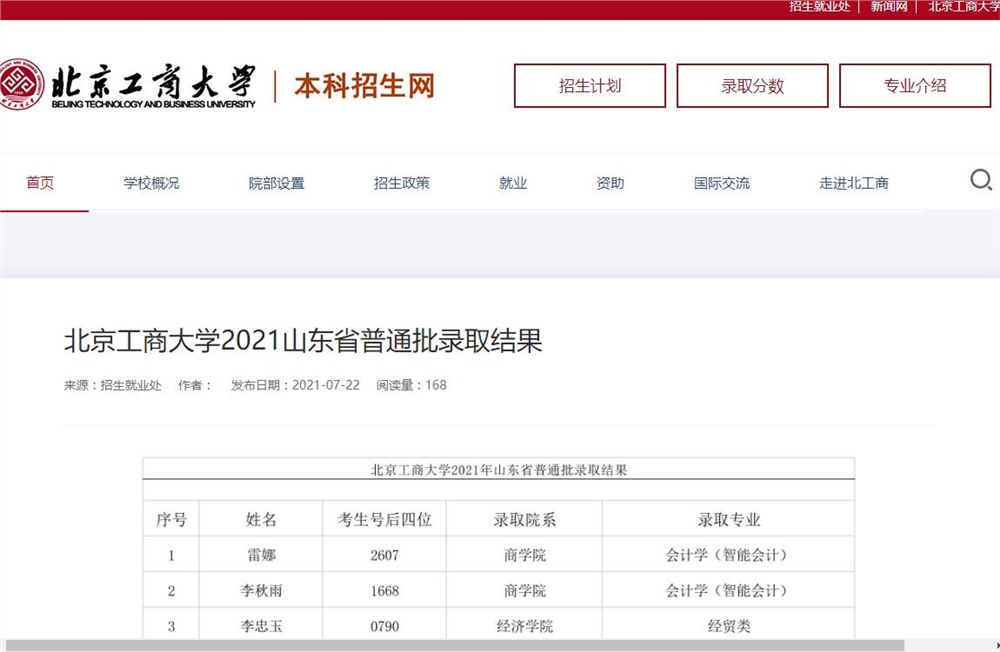Image resolution: width=1000 pixels, height=652 pixels.
Task: Go to 首页 nav tab
Action: 40,183
